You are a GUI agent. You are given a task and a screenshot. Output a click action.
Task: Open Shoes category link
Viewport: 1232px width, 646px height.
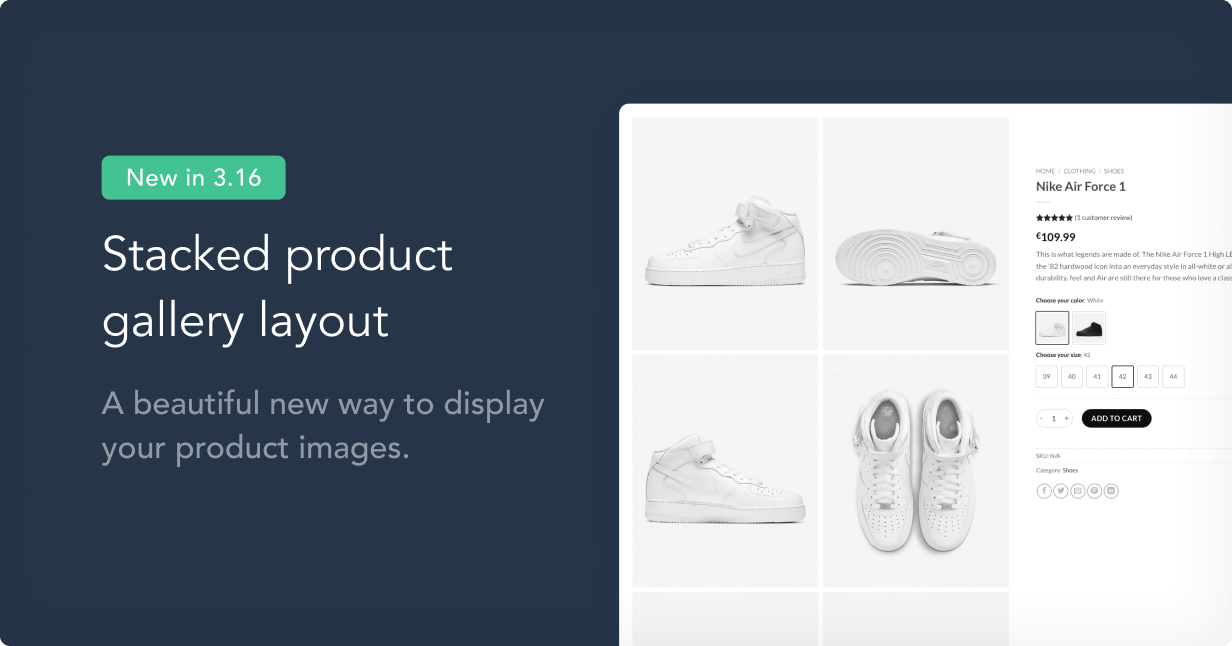1070,470
